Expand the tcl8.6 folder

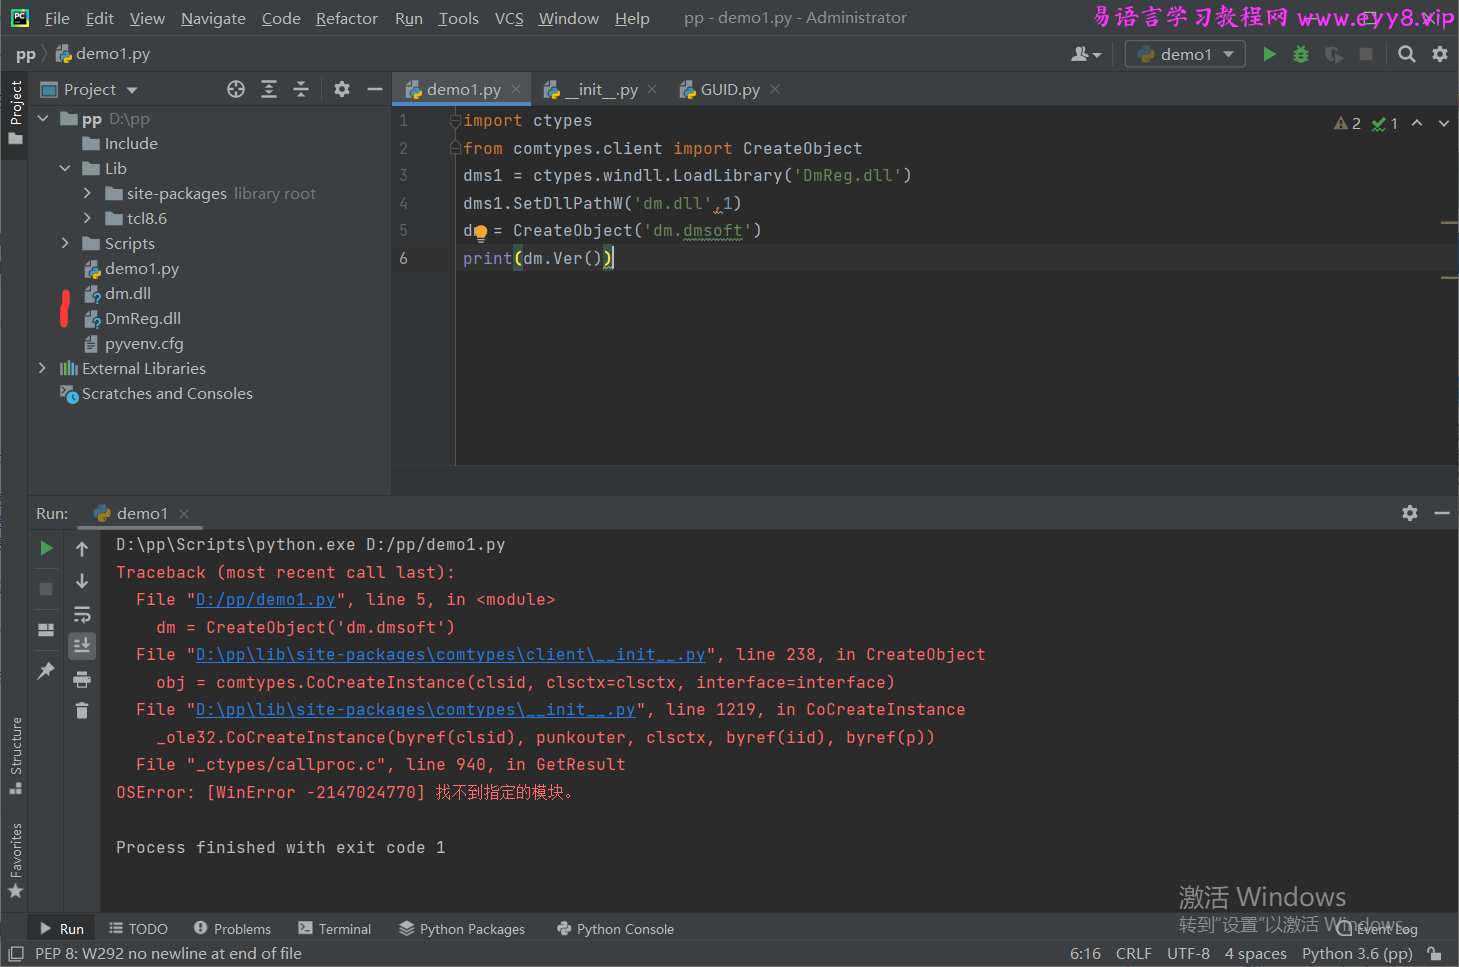pyautogui.click(x=87, y=219)
